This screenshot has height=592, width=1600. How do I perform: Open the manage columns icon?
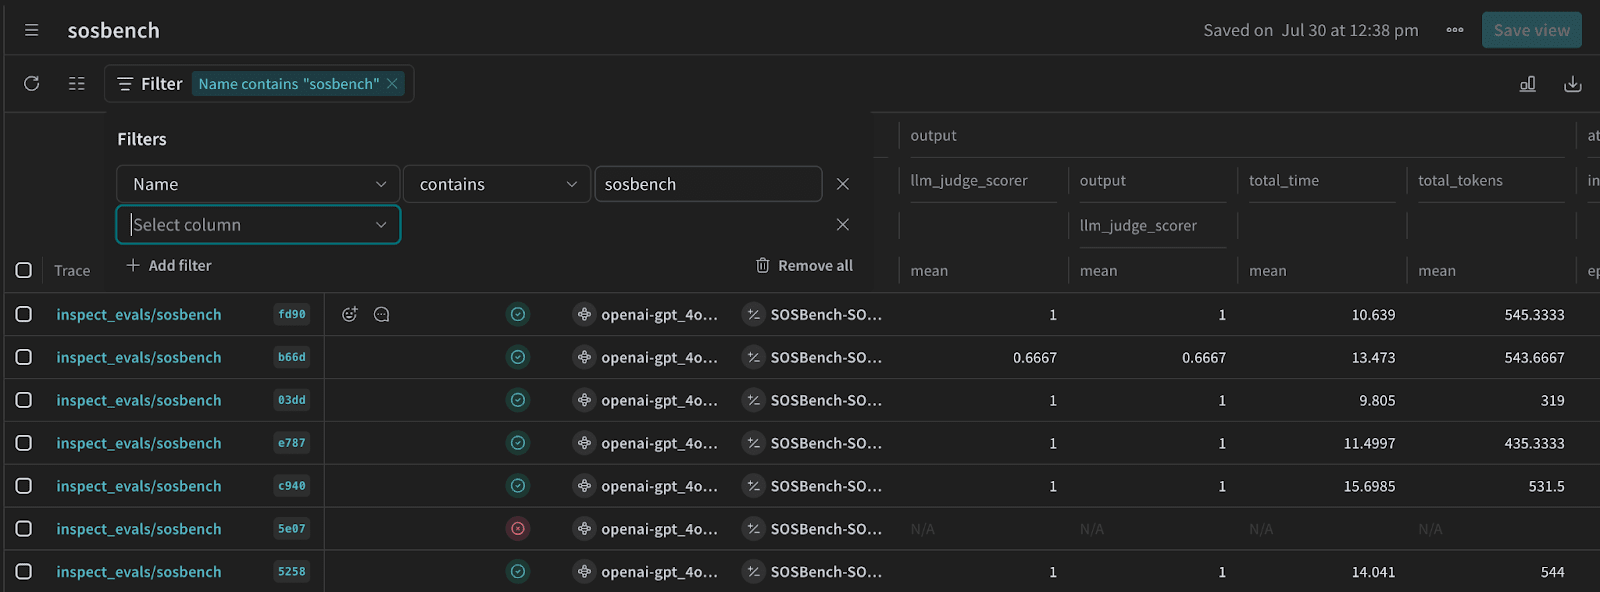coord(77,84)
